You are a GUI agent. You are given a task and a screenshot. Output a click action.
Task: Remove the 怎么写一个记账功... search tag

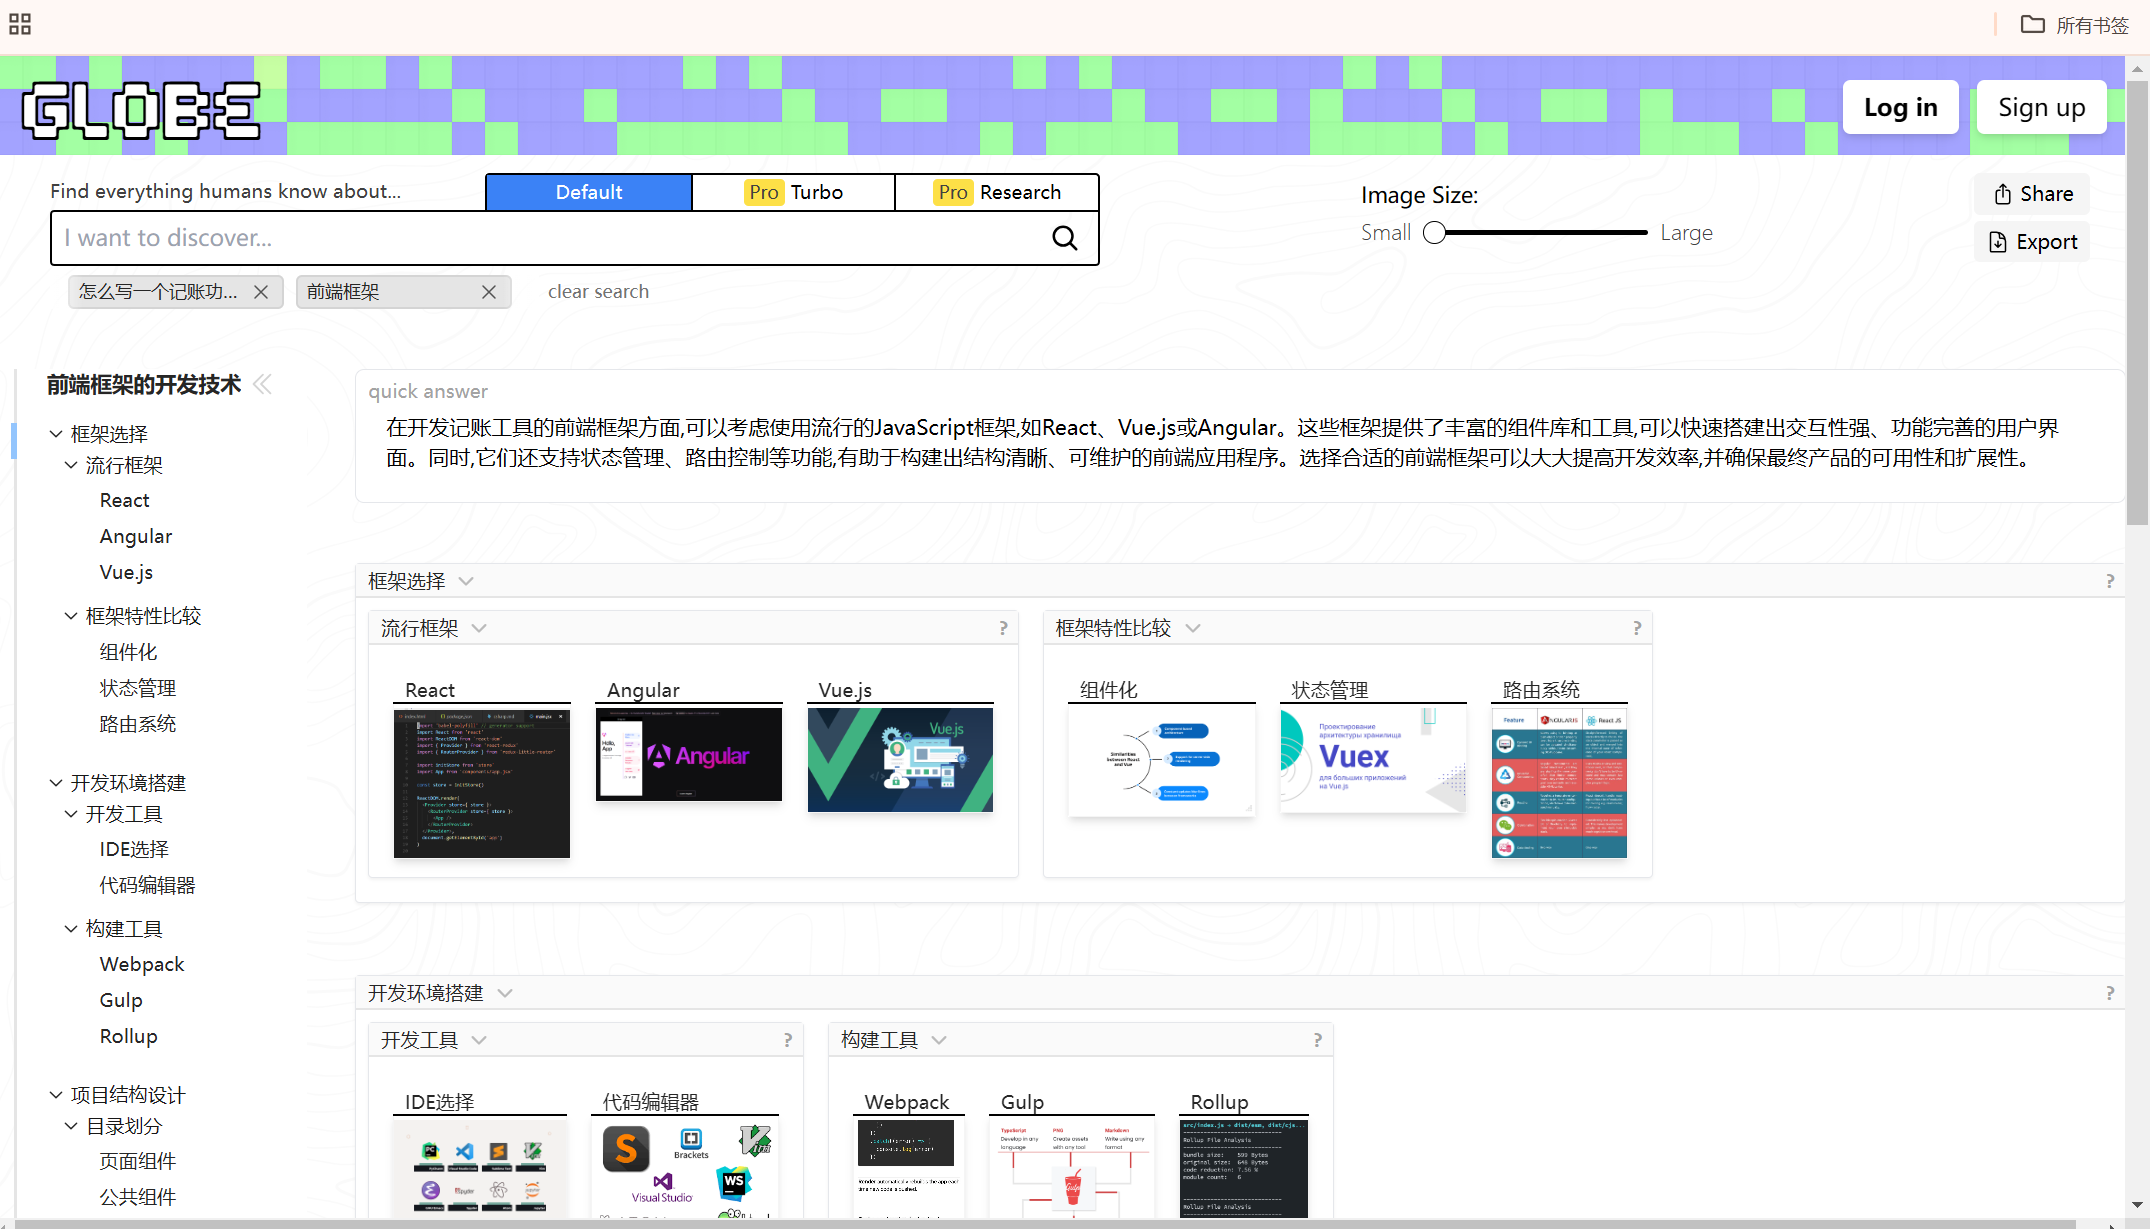(x=261, y=292)
